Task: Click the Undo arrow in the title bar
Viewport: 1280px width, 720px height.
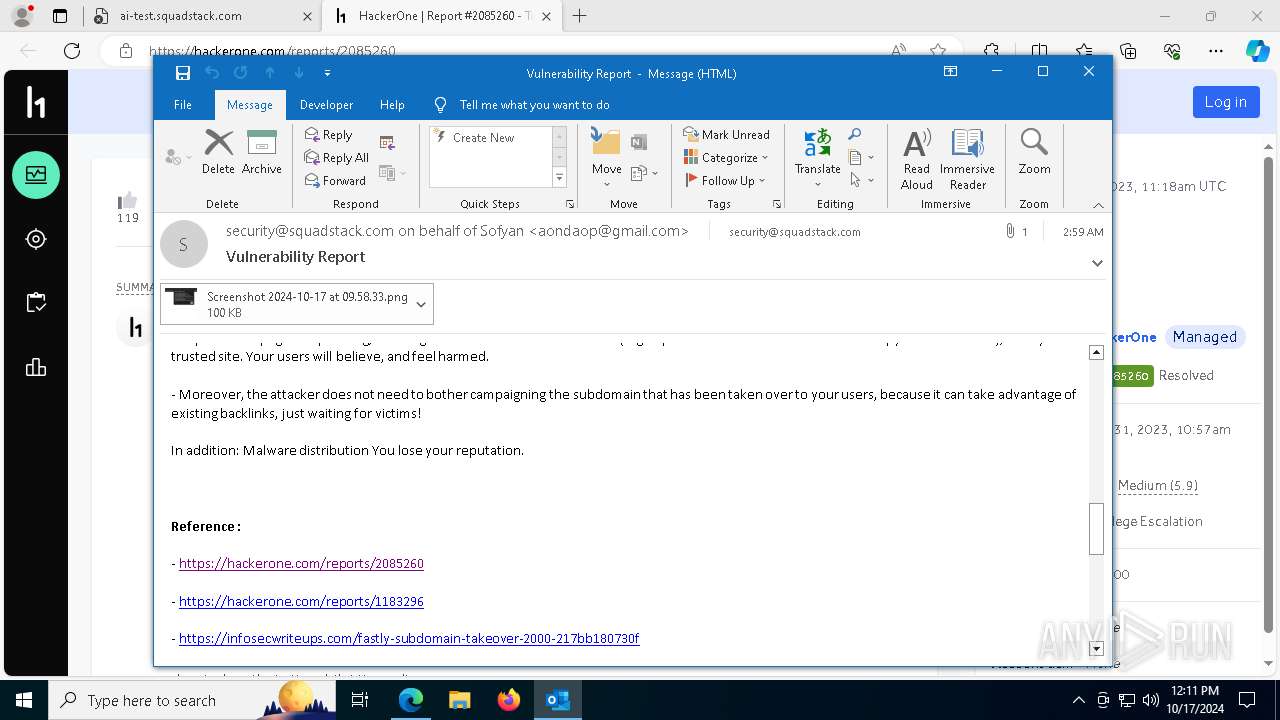Action: tap(212, 73)
